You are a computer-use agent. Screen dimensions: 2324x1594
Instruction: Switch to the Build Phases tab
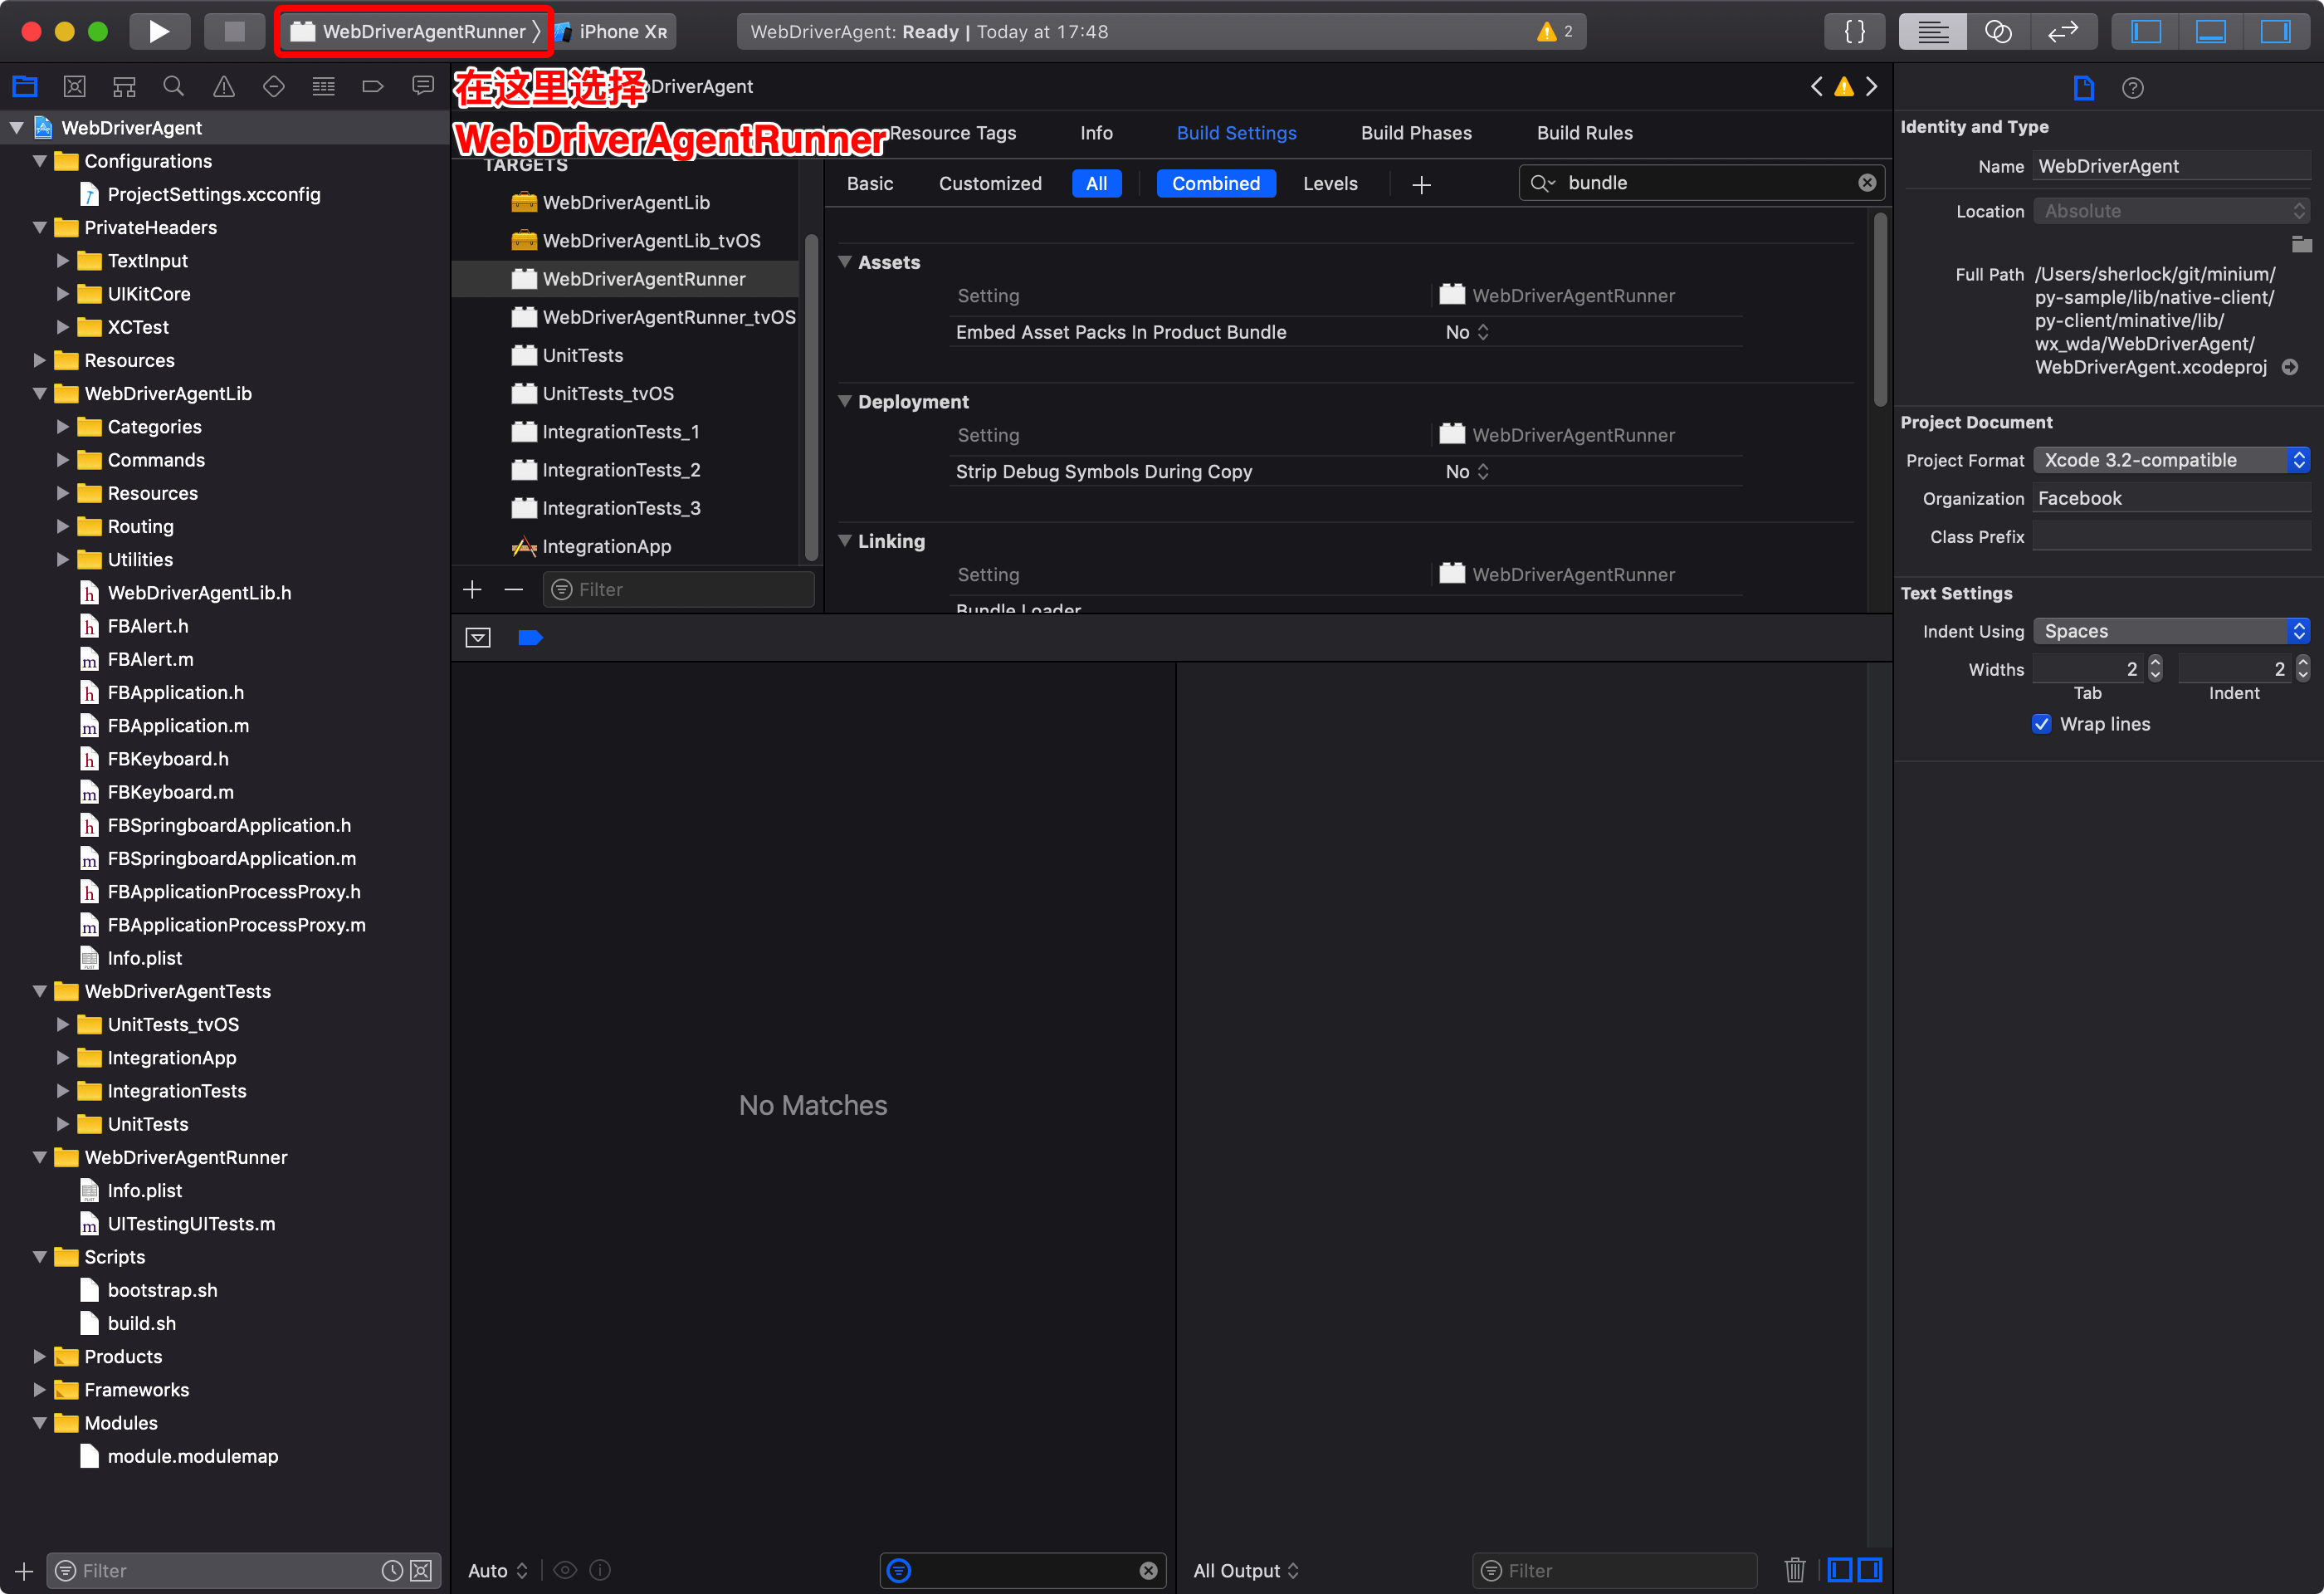pyautogui.click(x=1416, y=133)
